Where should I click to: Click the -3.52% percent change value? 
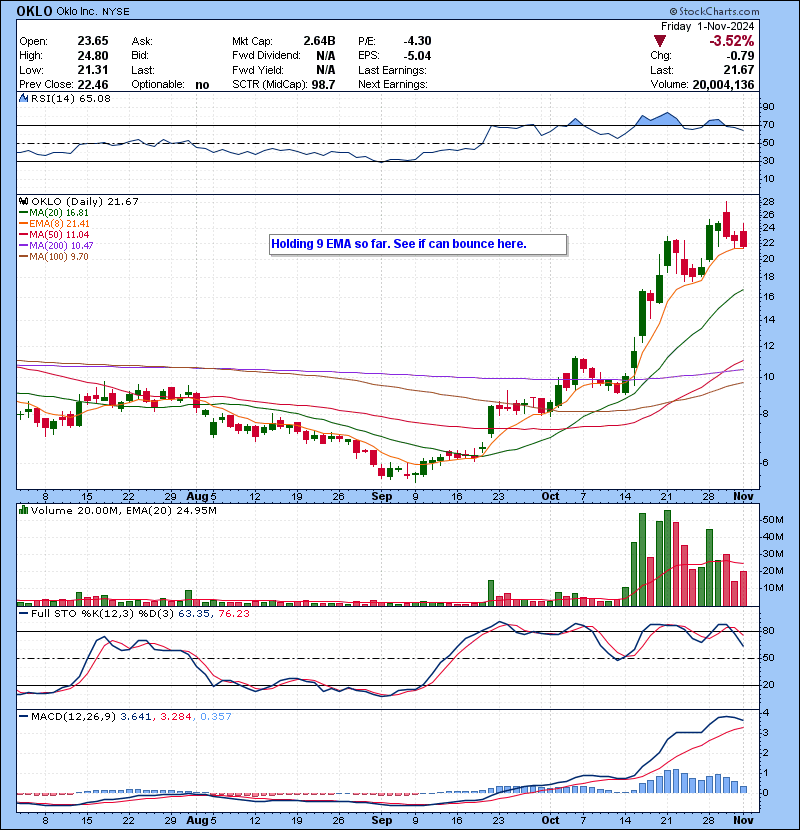732,41
